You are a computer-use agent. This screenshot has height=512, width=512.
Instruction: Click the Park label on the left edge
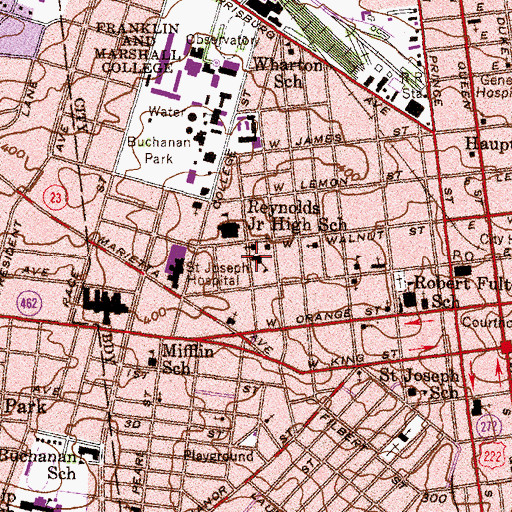[x=25, y=406]
